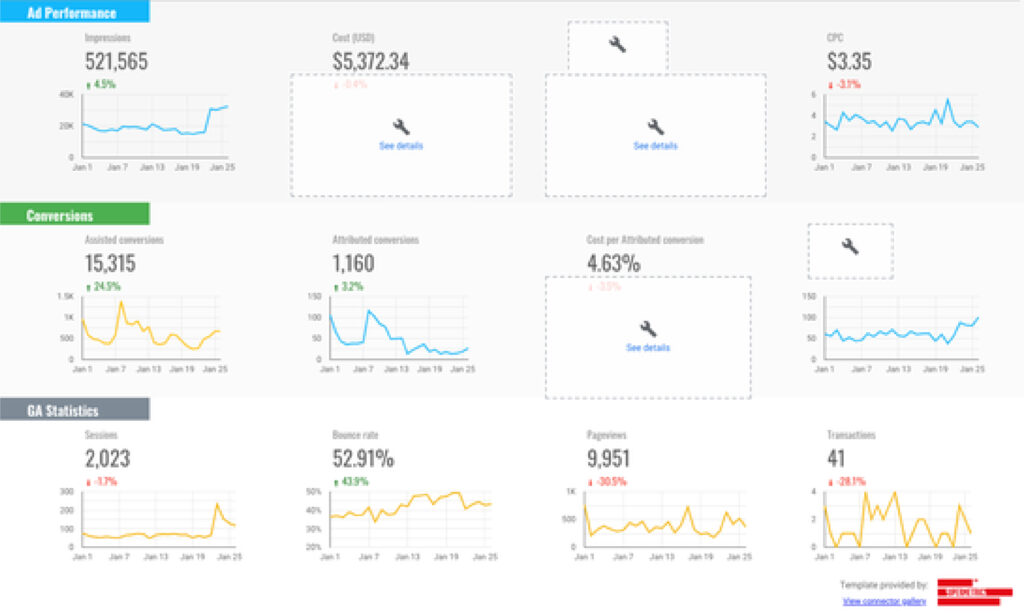Image resolution: width=1024 pixels, height=614 pixels.
Task: Select the Ad Performance section header
Action: point(74,13)
